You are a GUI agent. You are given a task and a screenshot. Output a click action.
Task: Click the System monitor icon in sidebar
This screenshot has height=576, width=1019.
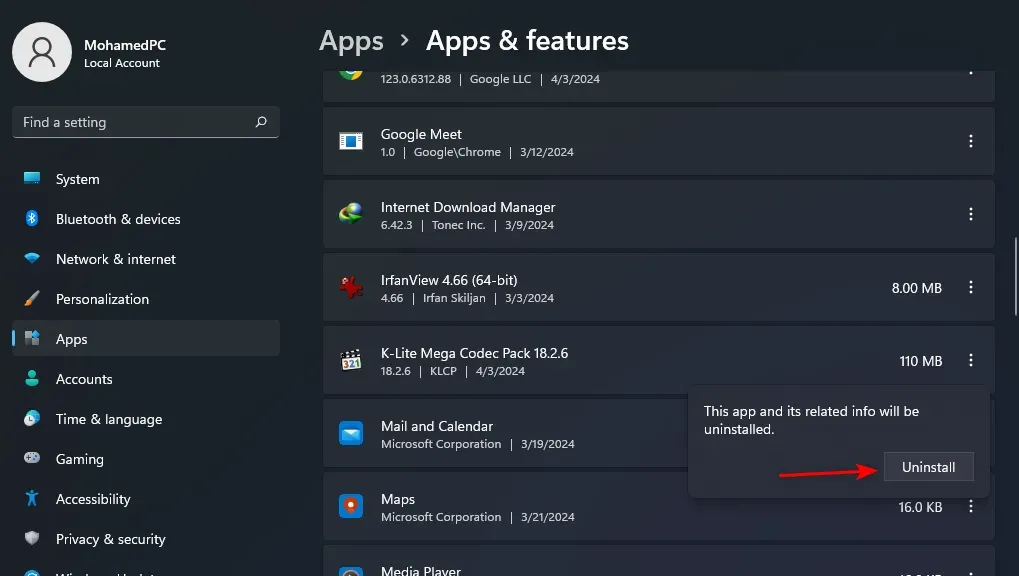pyautogui.click(x=32, y=178)
